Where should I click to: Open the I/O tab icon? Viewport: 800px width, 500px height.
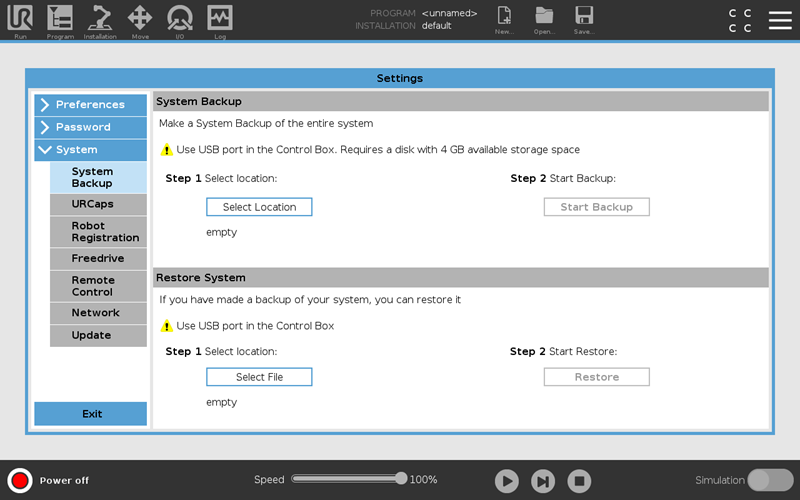point(180,19)
